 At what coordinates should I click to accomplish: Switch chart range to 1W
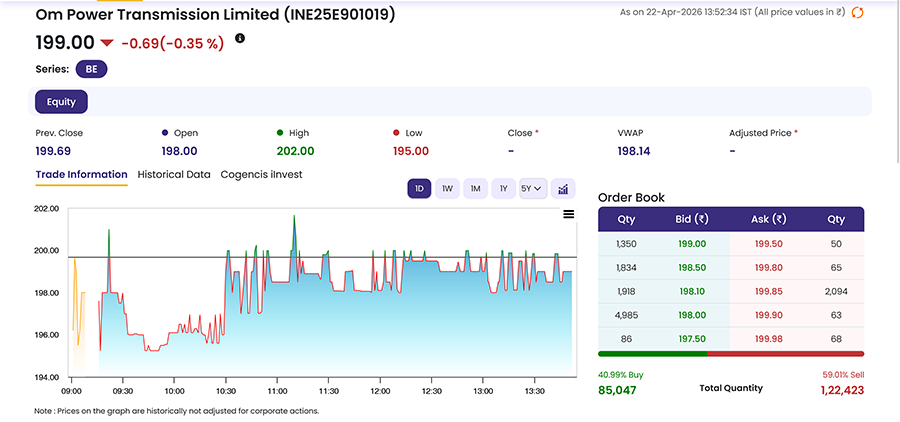click(447, 188)
